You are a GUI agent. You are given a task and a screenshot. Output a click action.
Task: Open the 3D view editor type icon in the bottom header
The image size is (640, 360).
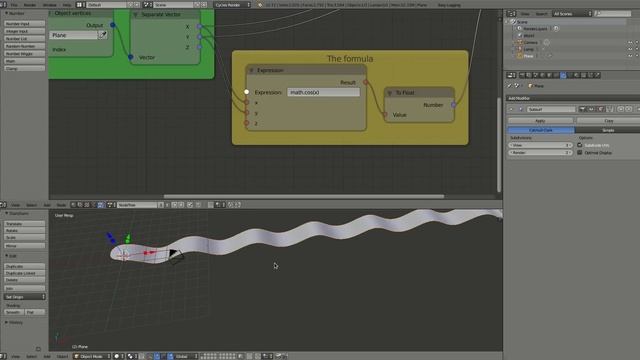(3, 356)
